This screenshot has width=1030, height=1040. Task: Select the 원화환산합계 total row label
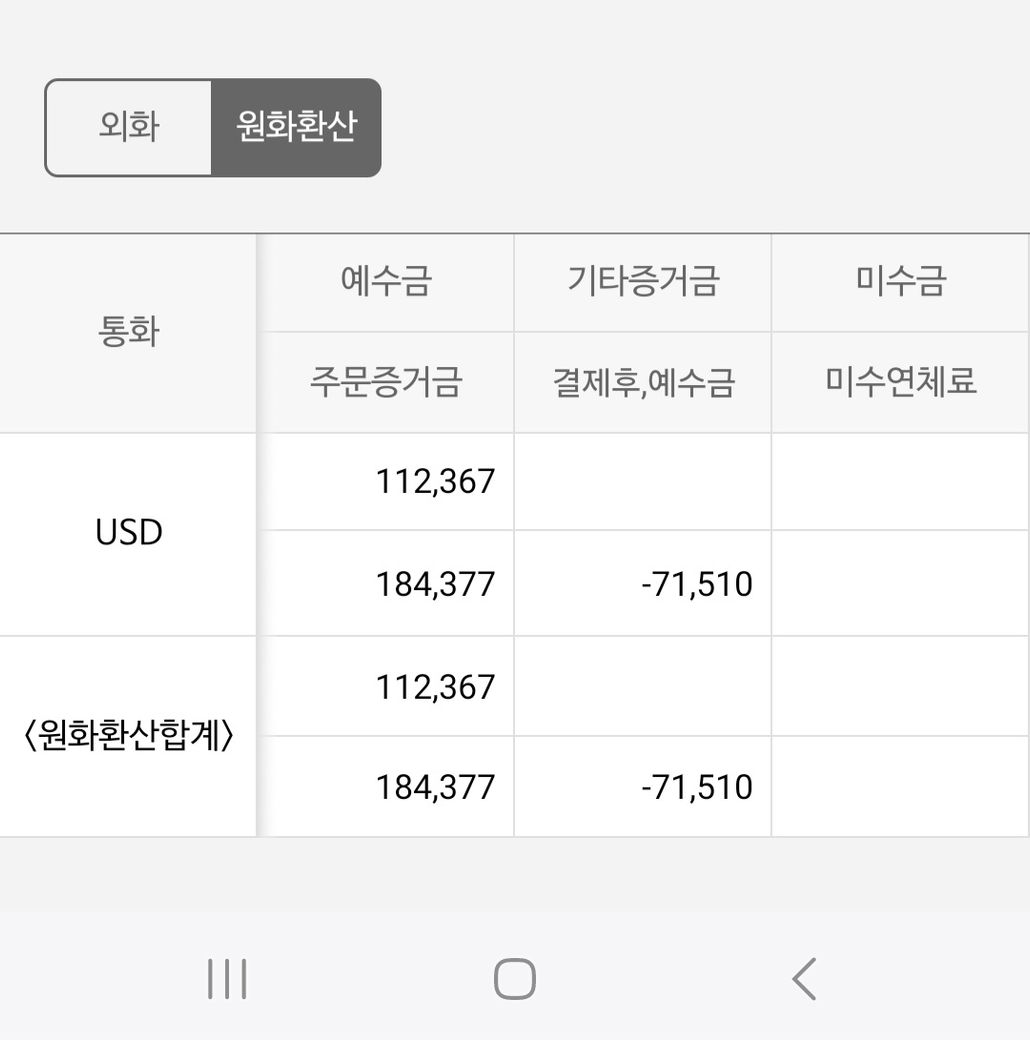pyautogui.click(x=129, y=737)
